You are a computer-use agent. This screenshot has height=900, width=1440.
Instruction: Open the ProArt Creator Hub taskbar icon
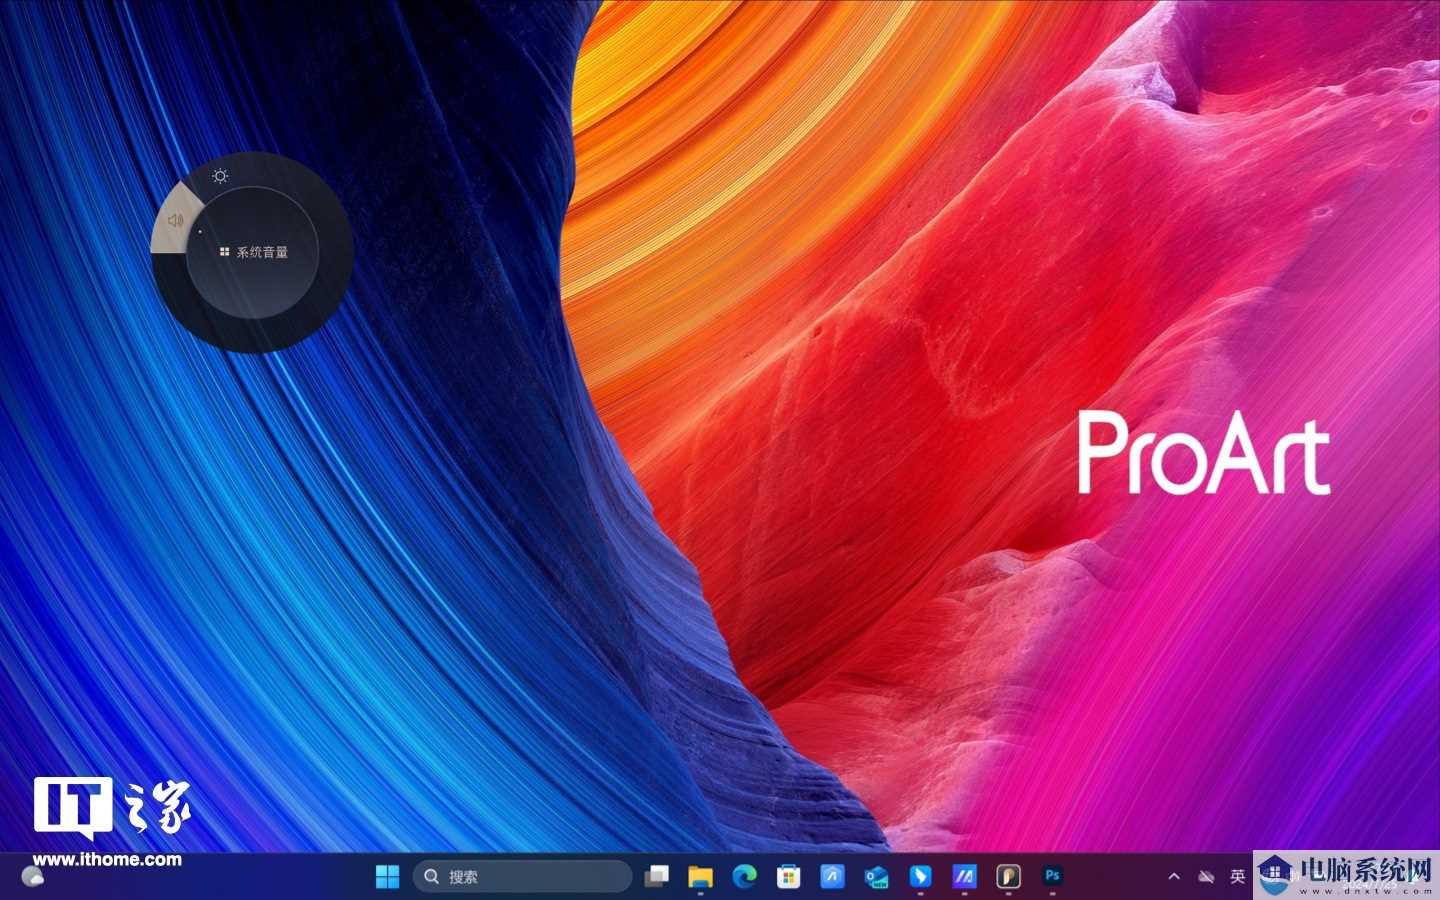(x=1008, y=877)
